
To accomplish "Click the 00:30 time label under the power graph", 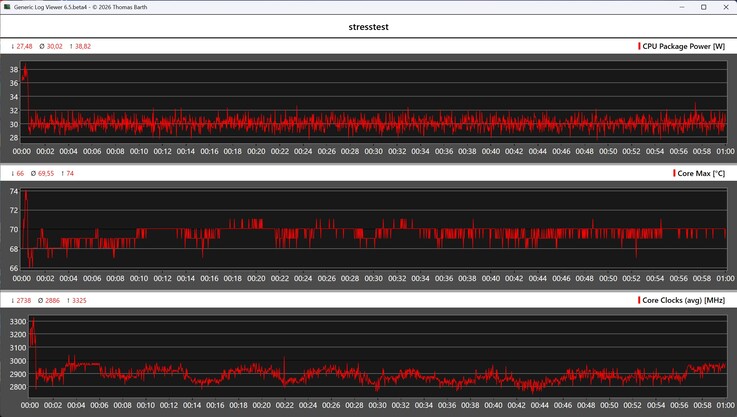I will click(x=373, y=151).
